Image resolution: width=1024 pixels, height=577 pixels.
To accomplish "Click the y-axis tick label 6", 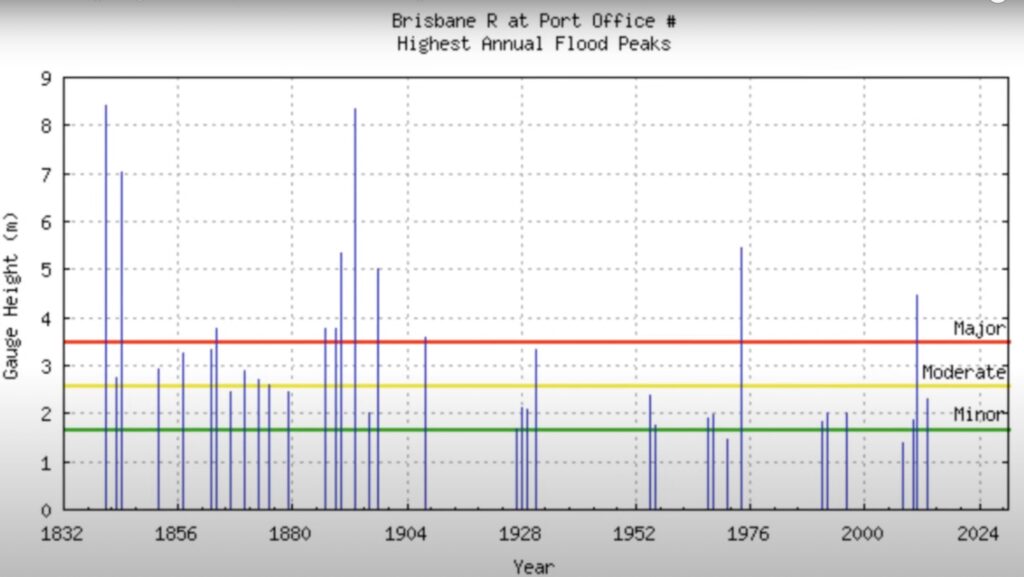I will [46, 222].
